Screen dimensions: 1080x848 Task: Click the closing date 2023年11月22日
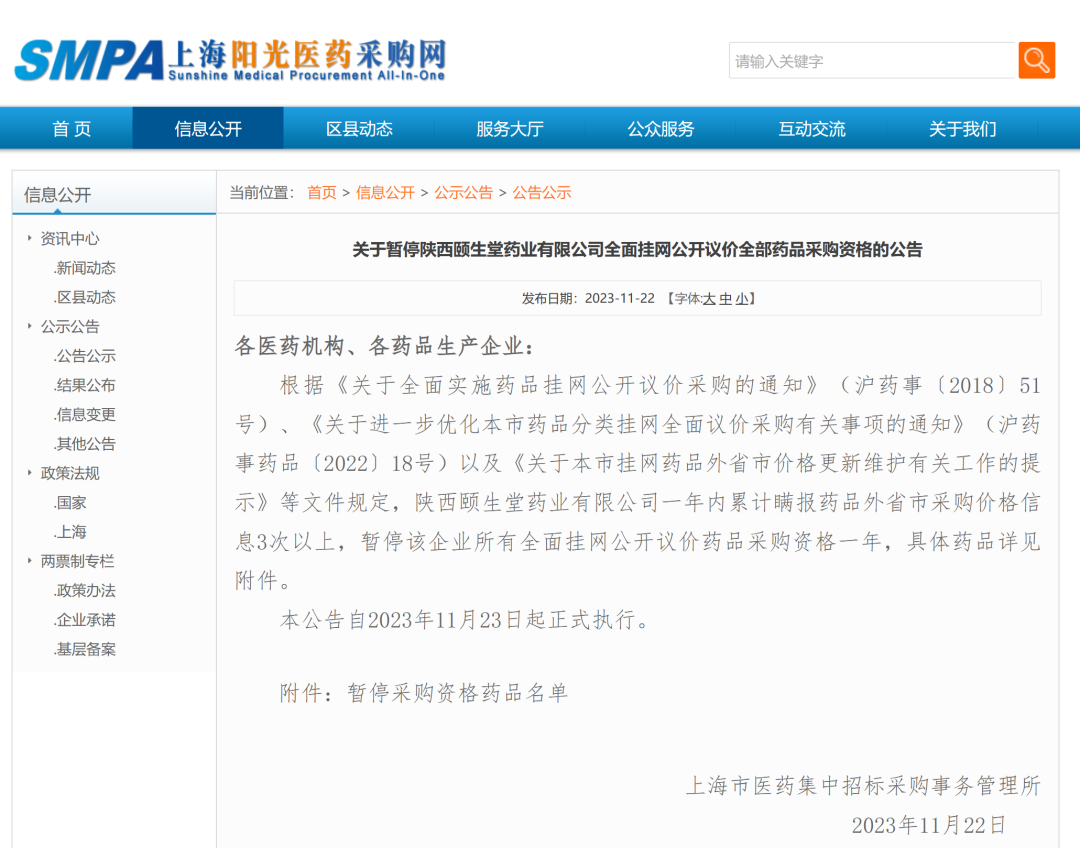928,825
